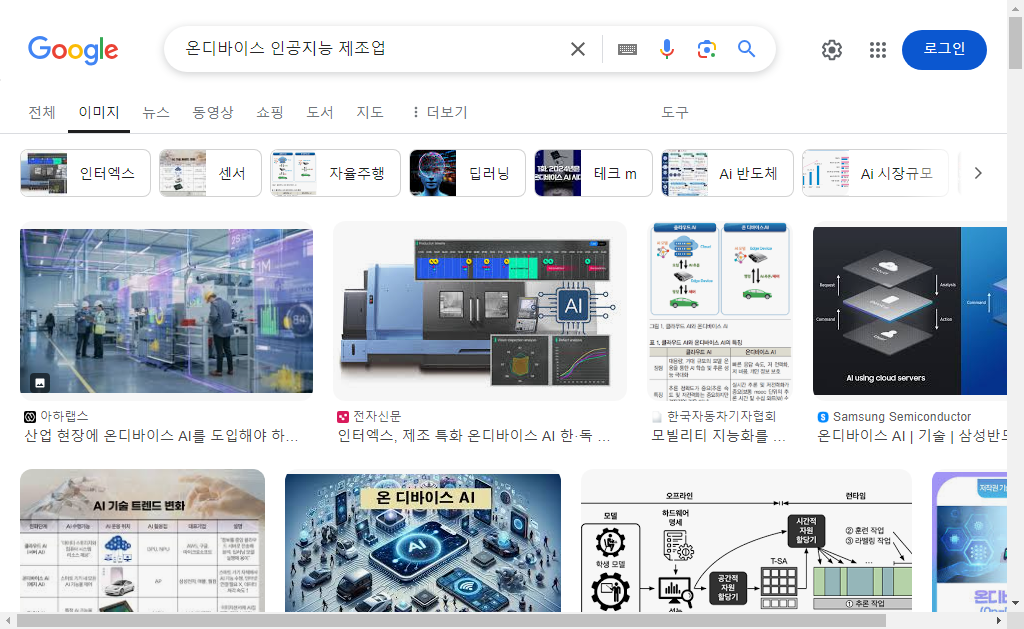Open the 도구 search tools

coord(675,112)
